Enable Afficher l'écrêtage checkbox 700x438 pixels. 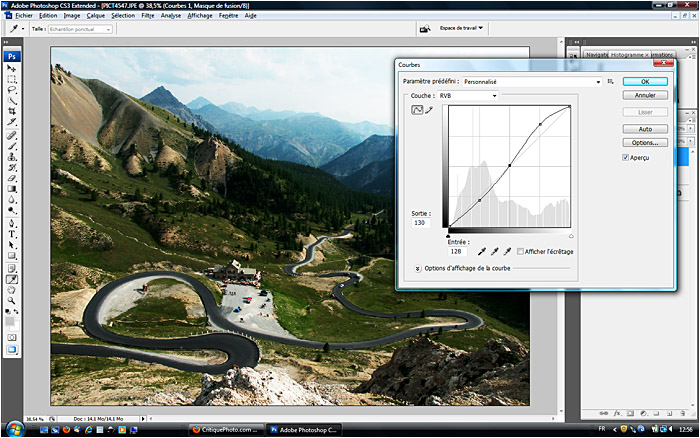point(521,252)
